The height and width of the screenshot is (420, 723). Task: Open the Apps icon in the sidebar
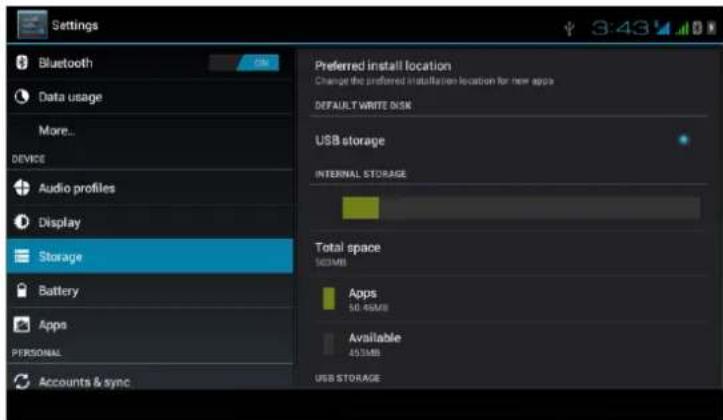click(22, 325)
